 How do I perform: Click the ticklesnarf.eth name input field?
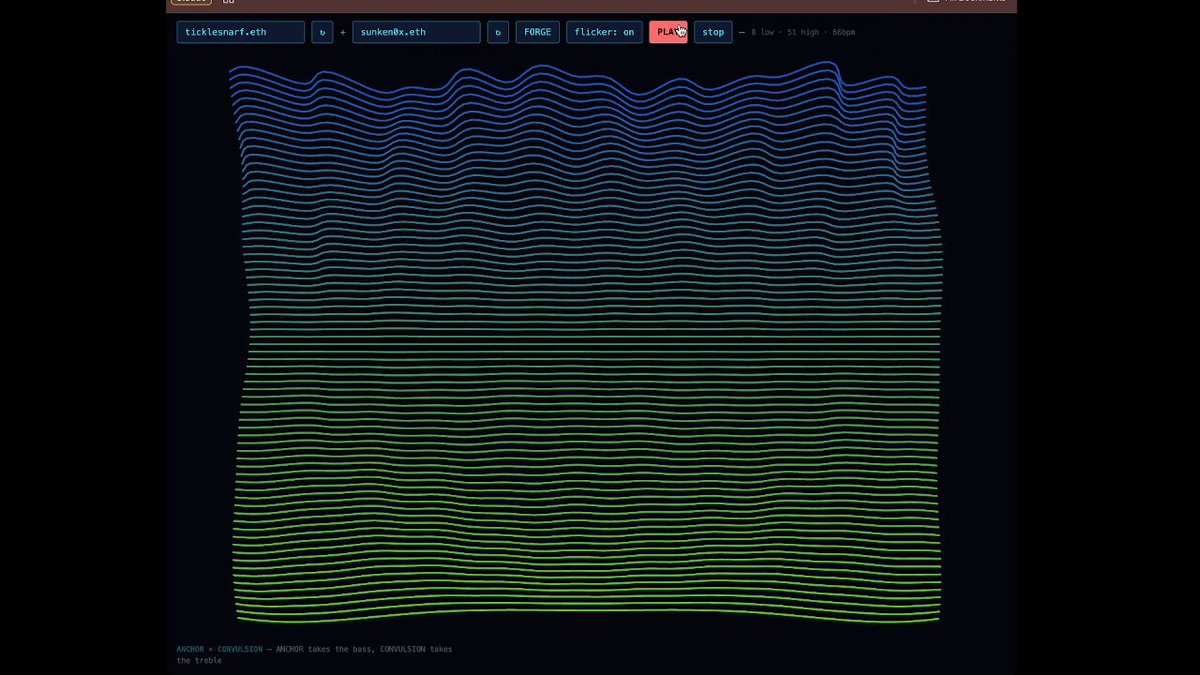pyautogui.click(x=241, y=32)
